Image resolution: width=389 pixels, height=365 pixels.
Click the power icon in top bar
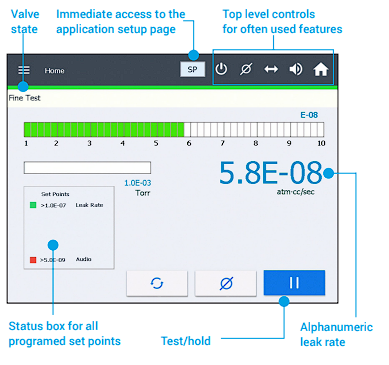(x=221, y=69)
